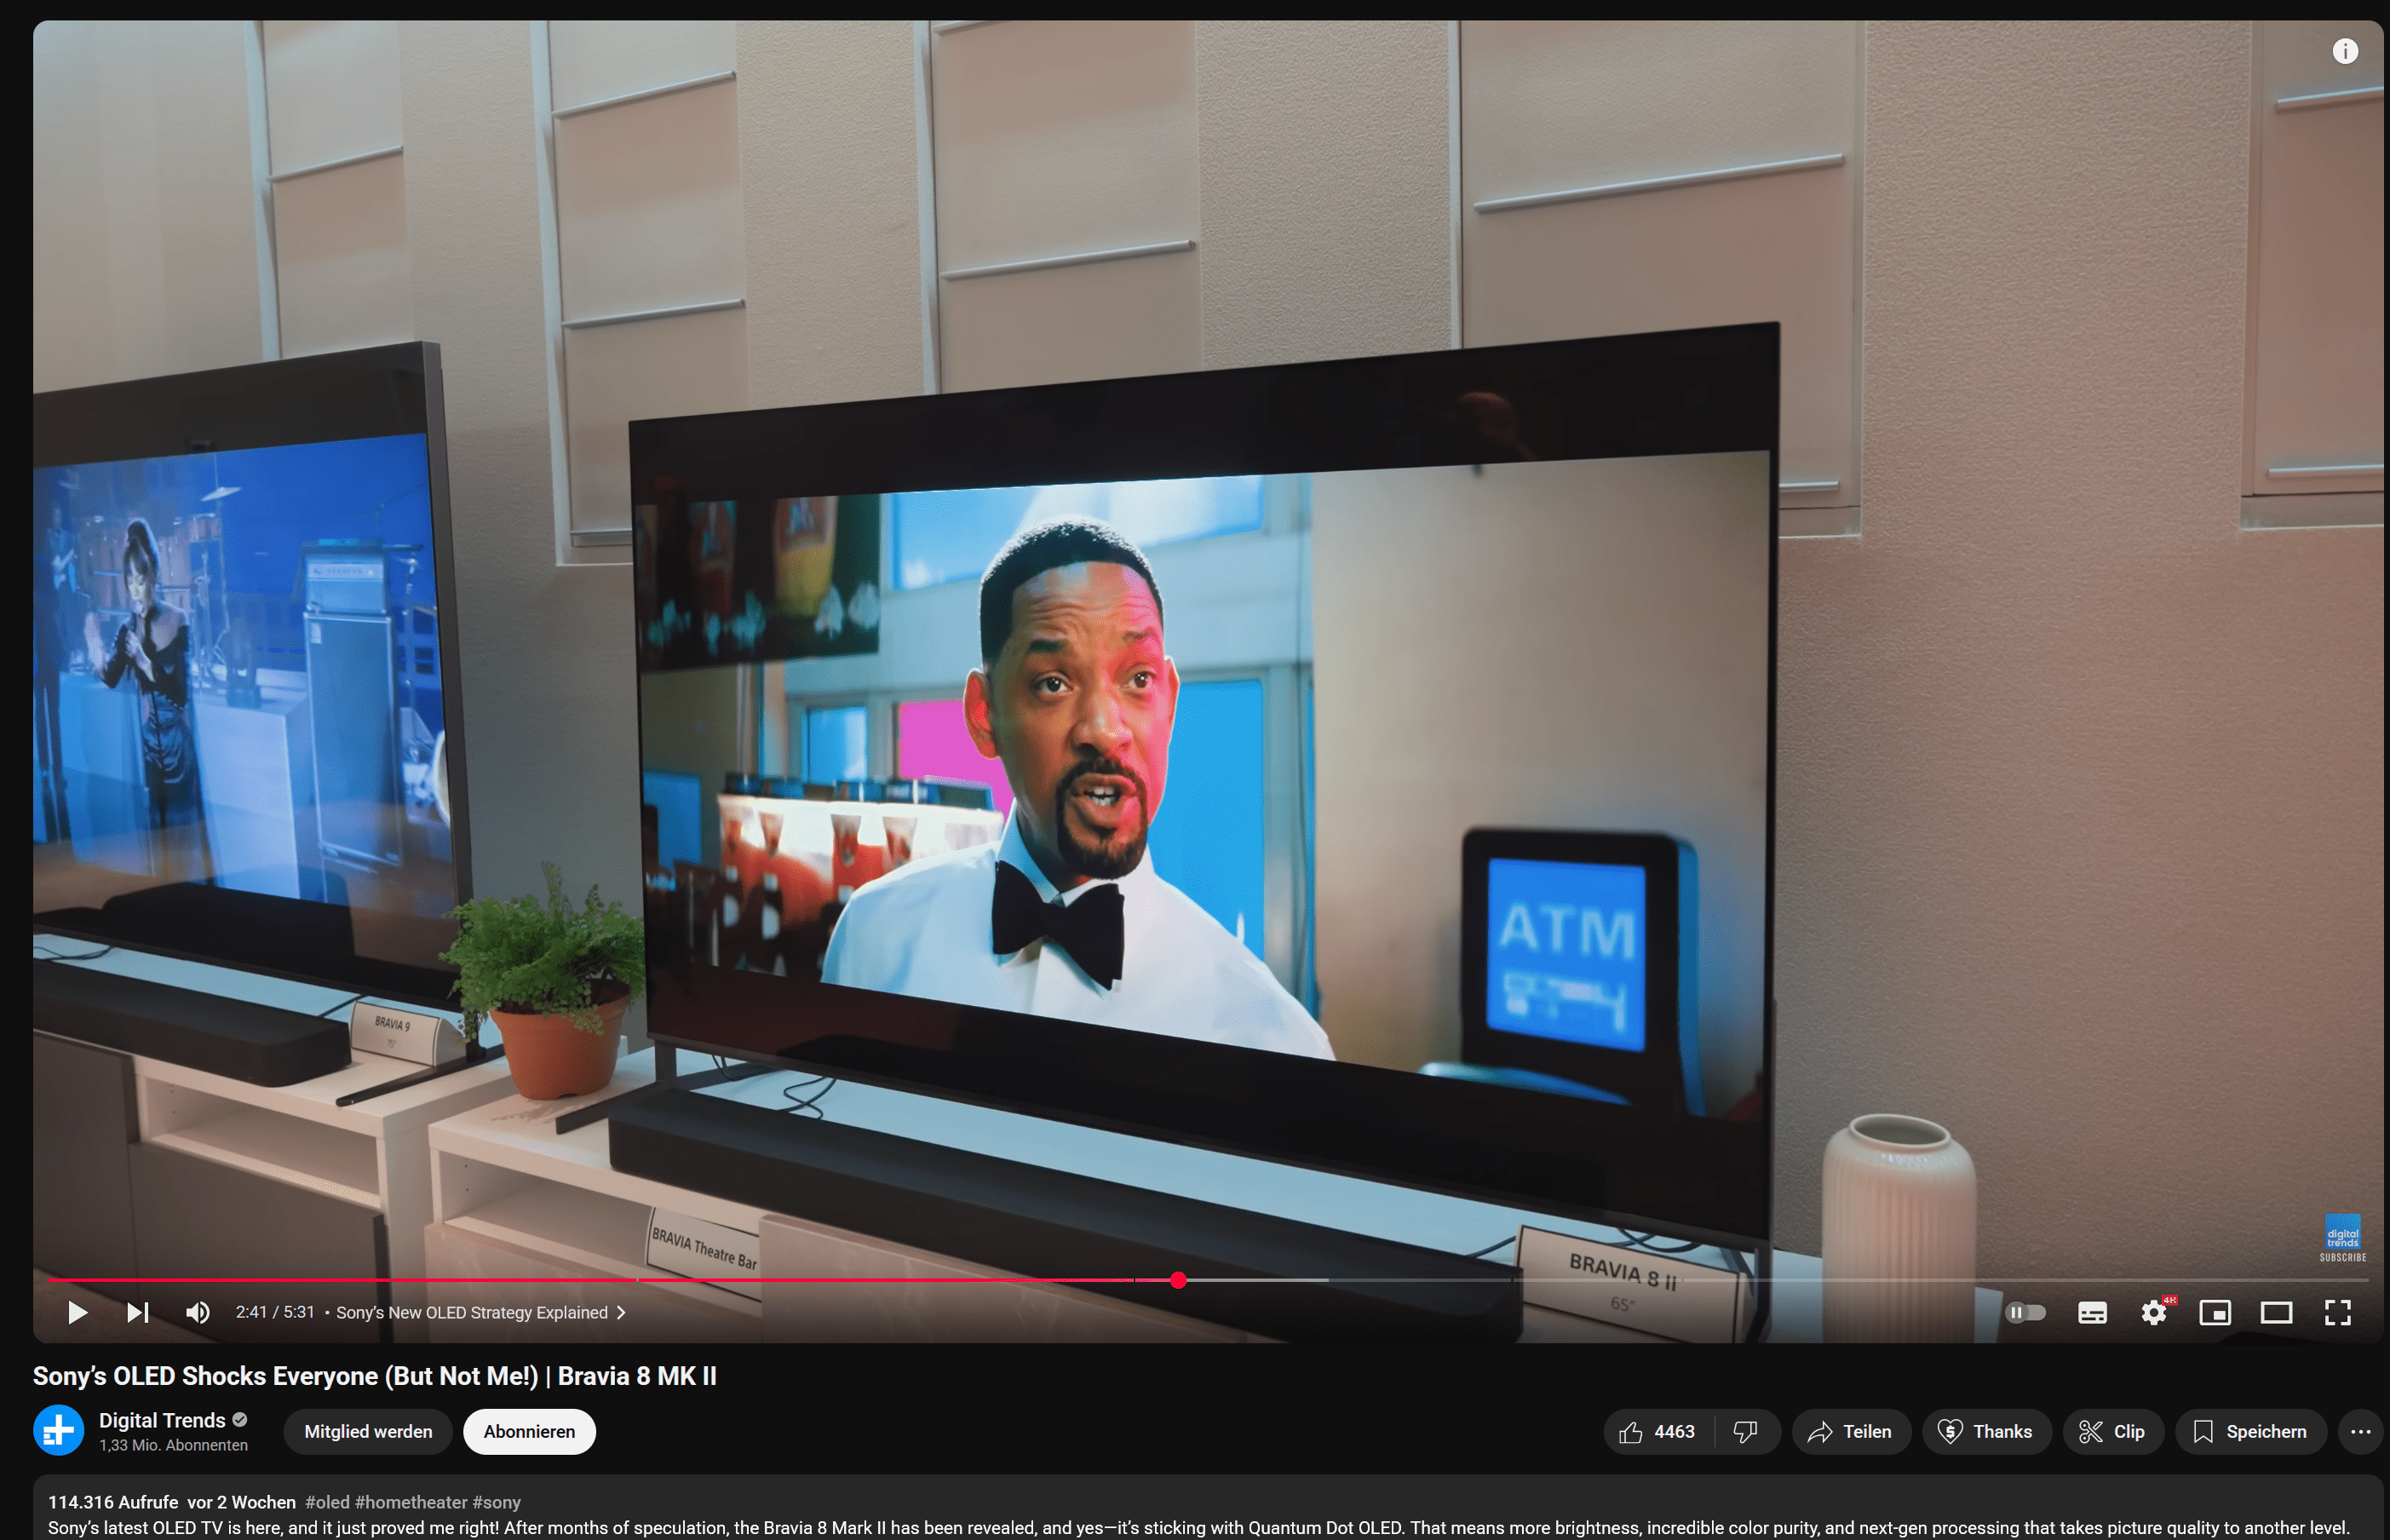This screenshot has height=1540, width=2390.
Task: Open the more actions three-dot menu
Action: click(2361, 1431)
